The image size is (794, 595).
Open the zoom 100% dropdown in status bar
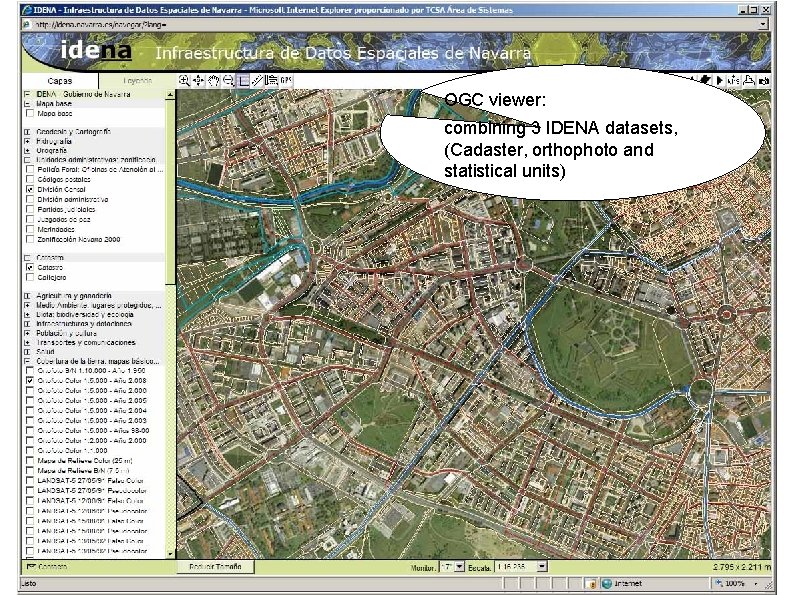coord(756,584)
